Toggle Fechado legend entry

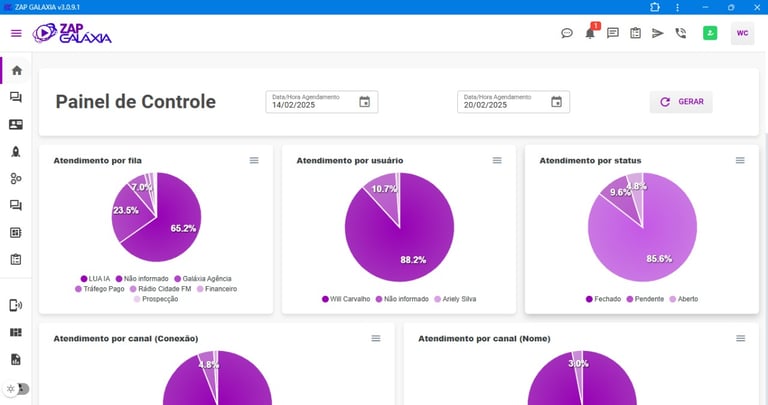tap(603, 299)
